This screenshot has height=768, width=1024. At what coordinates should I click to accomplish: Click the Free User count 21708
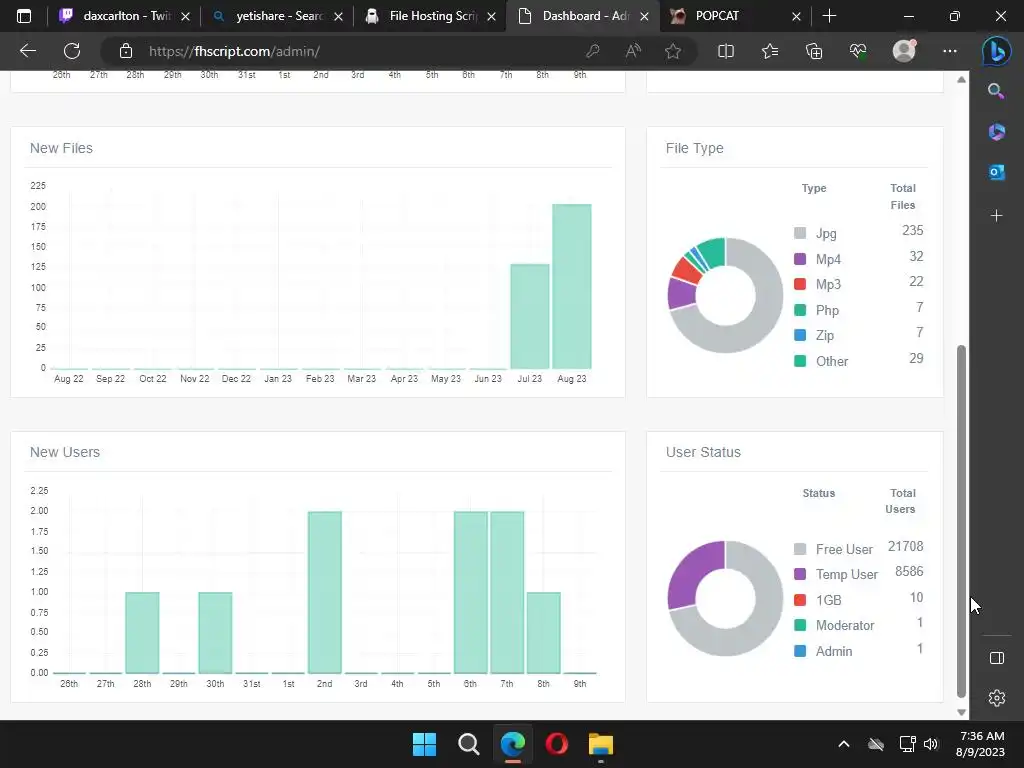(x=905, y=547)
